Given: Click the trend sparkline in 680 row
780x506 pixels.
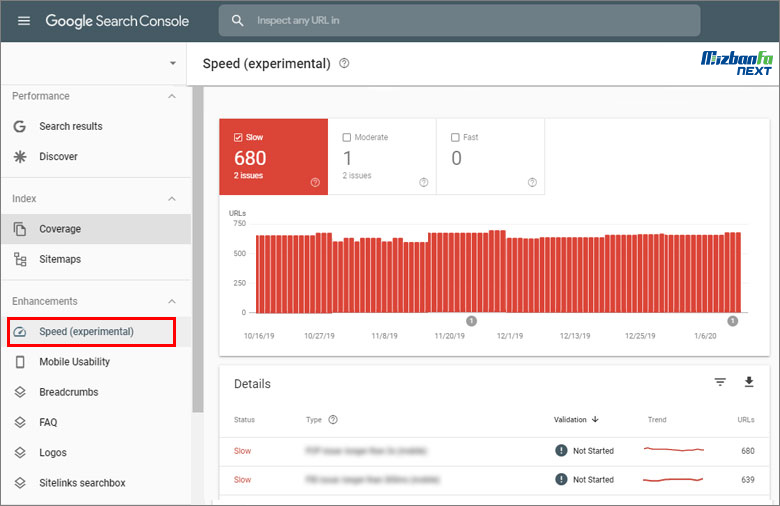Looking at the screenshot, I should pyautogui.click(x=674, y=449).
